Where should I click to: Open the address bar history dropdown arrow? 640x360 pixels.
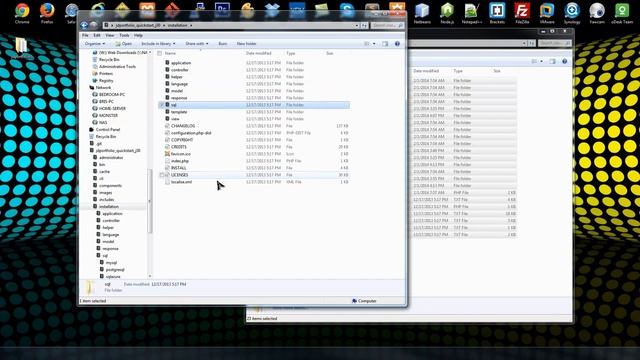tap(357, 25)
